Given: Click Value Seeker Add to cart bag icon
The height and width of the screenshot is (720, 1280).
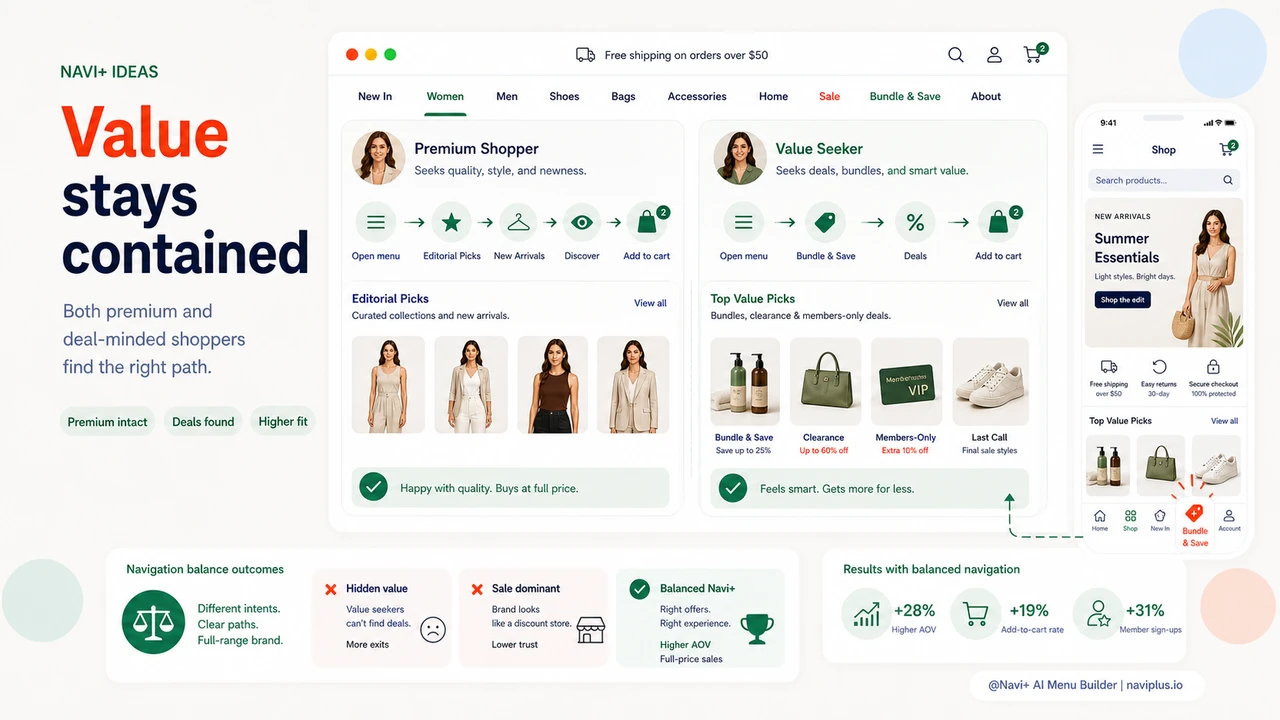Looking at the screenshot, I should coord(999,222).
